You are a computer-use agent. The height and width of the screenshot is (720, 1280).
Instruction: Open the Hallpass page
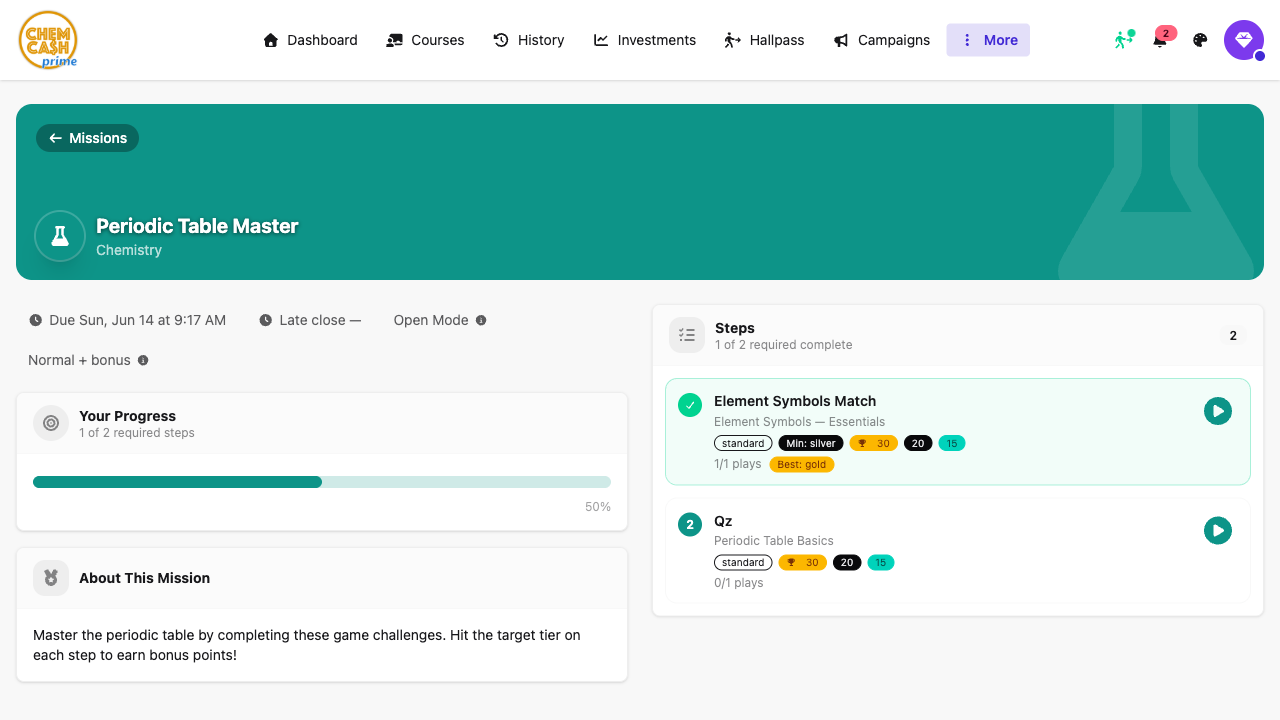pos(764,40)
